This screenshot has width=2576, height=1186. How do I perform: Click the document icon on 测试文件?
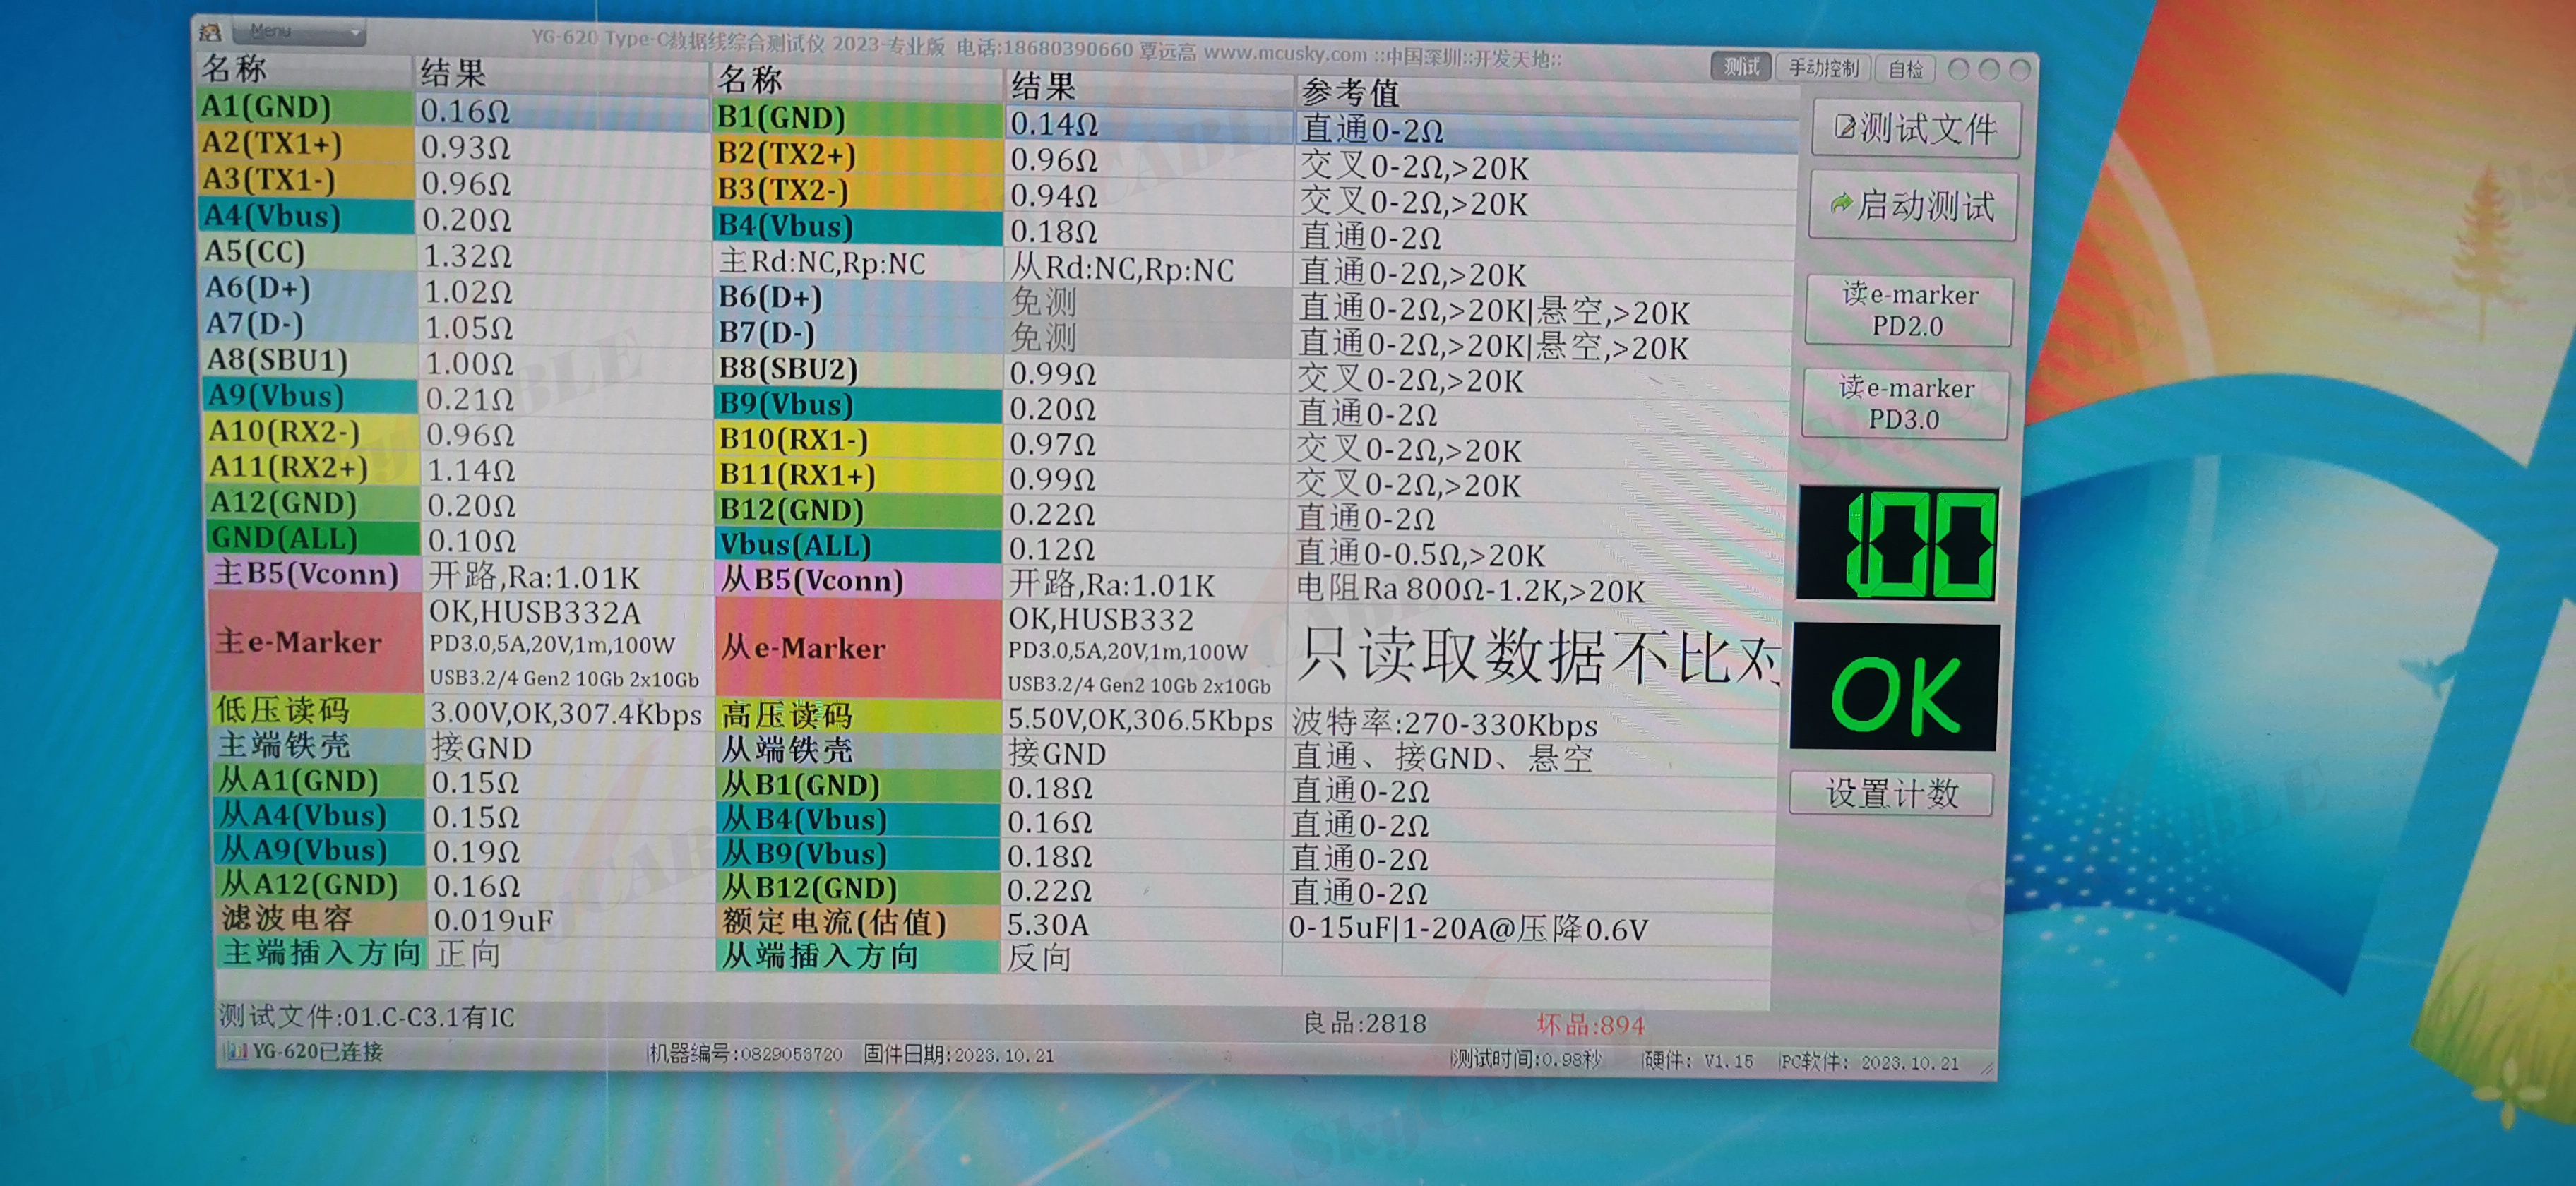1844,127
